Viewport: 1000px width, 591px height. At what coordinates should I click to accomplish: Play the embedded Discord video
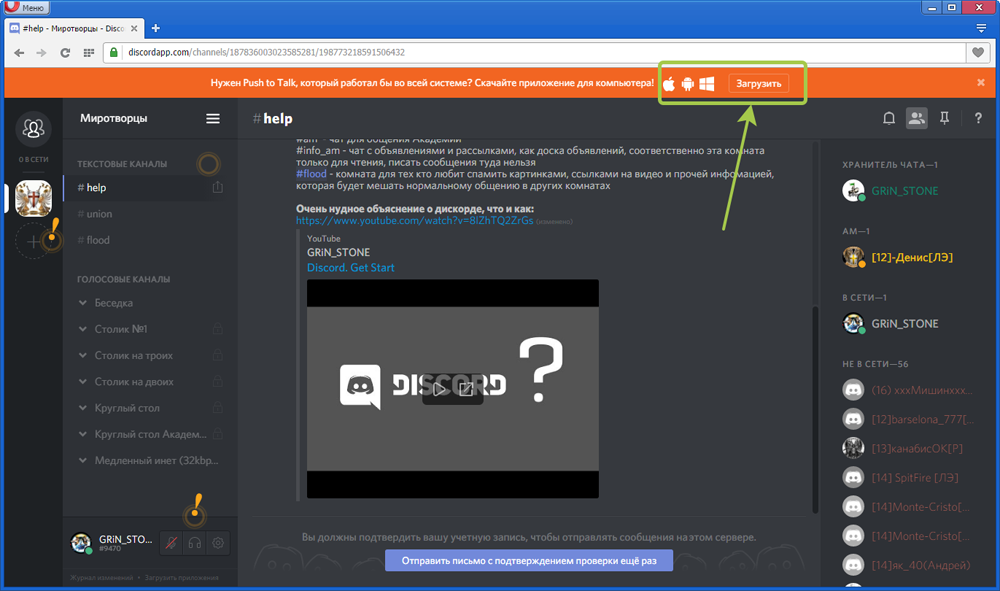439,389
